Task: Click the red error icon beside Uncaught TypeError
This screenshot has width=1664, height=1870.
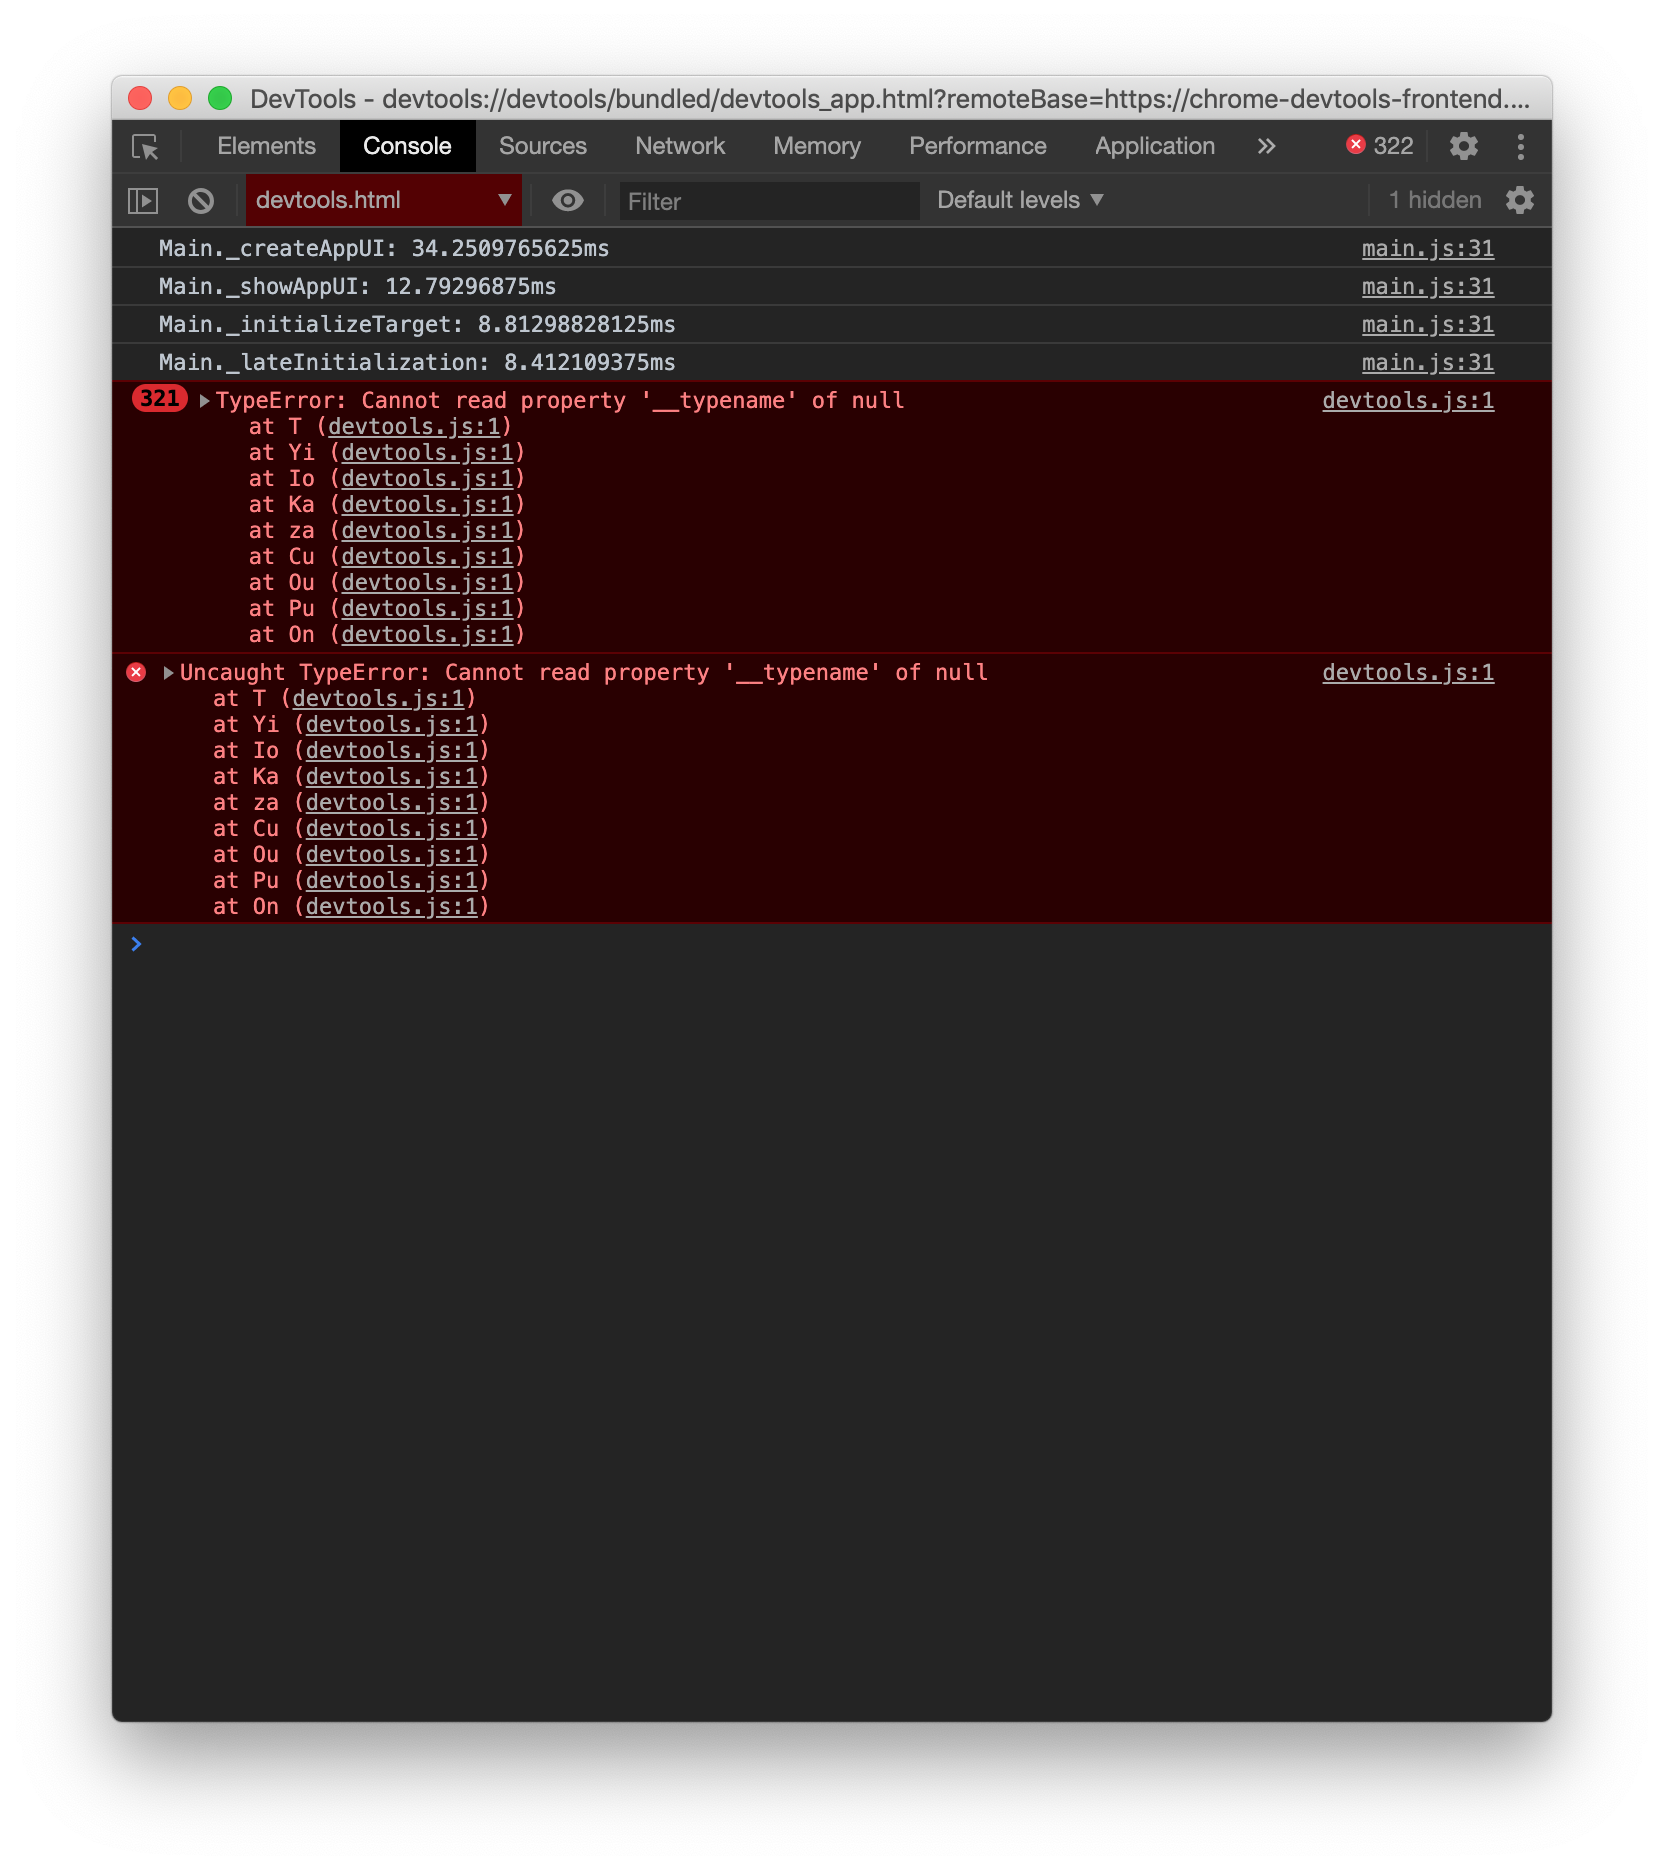Action: (137, 673)
